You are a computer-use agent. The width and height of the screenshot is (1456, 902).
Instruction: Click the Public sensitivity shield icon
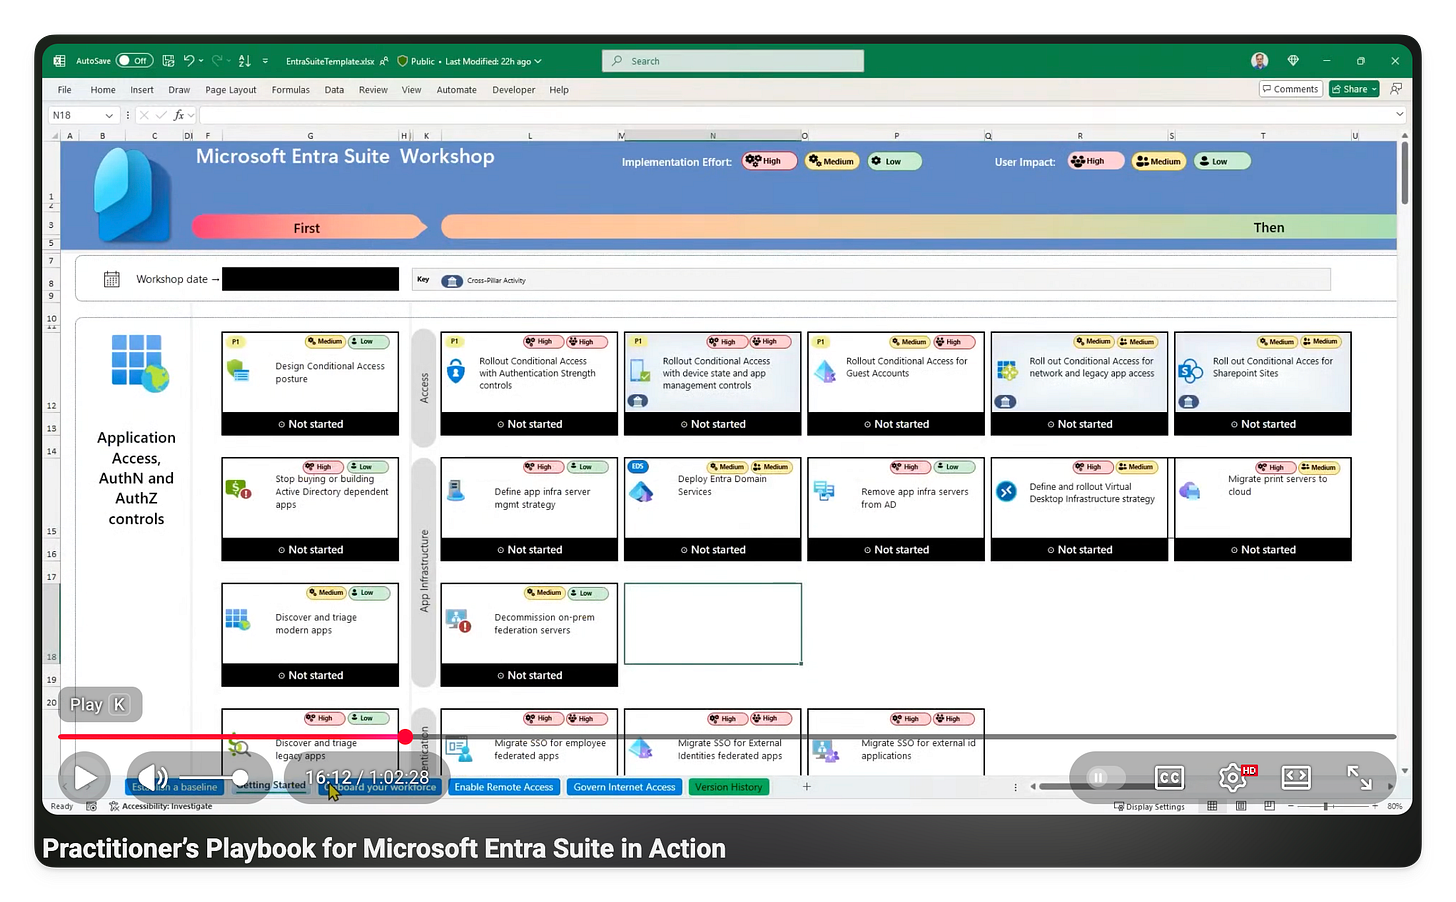[x=403, y=61]
